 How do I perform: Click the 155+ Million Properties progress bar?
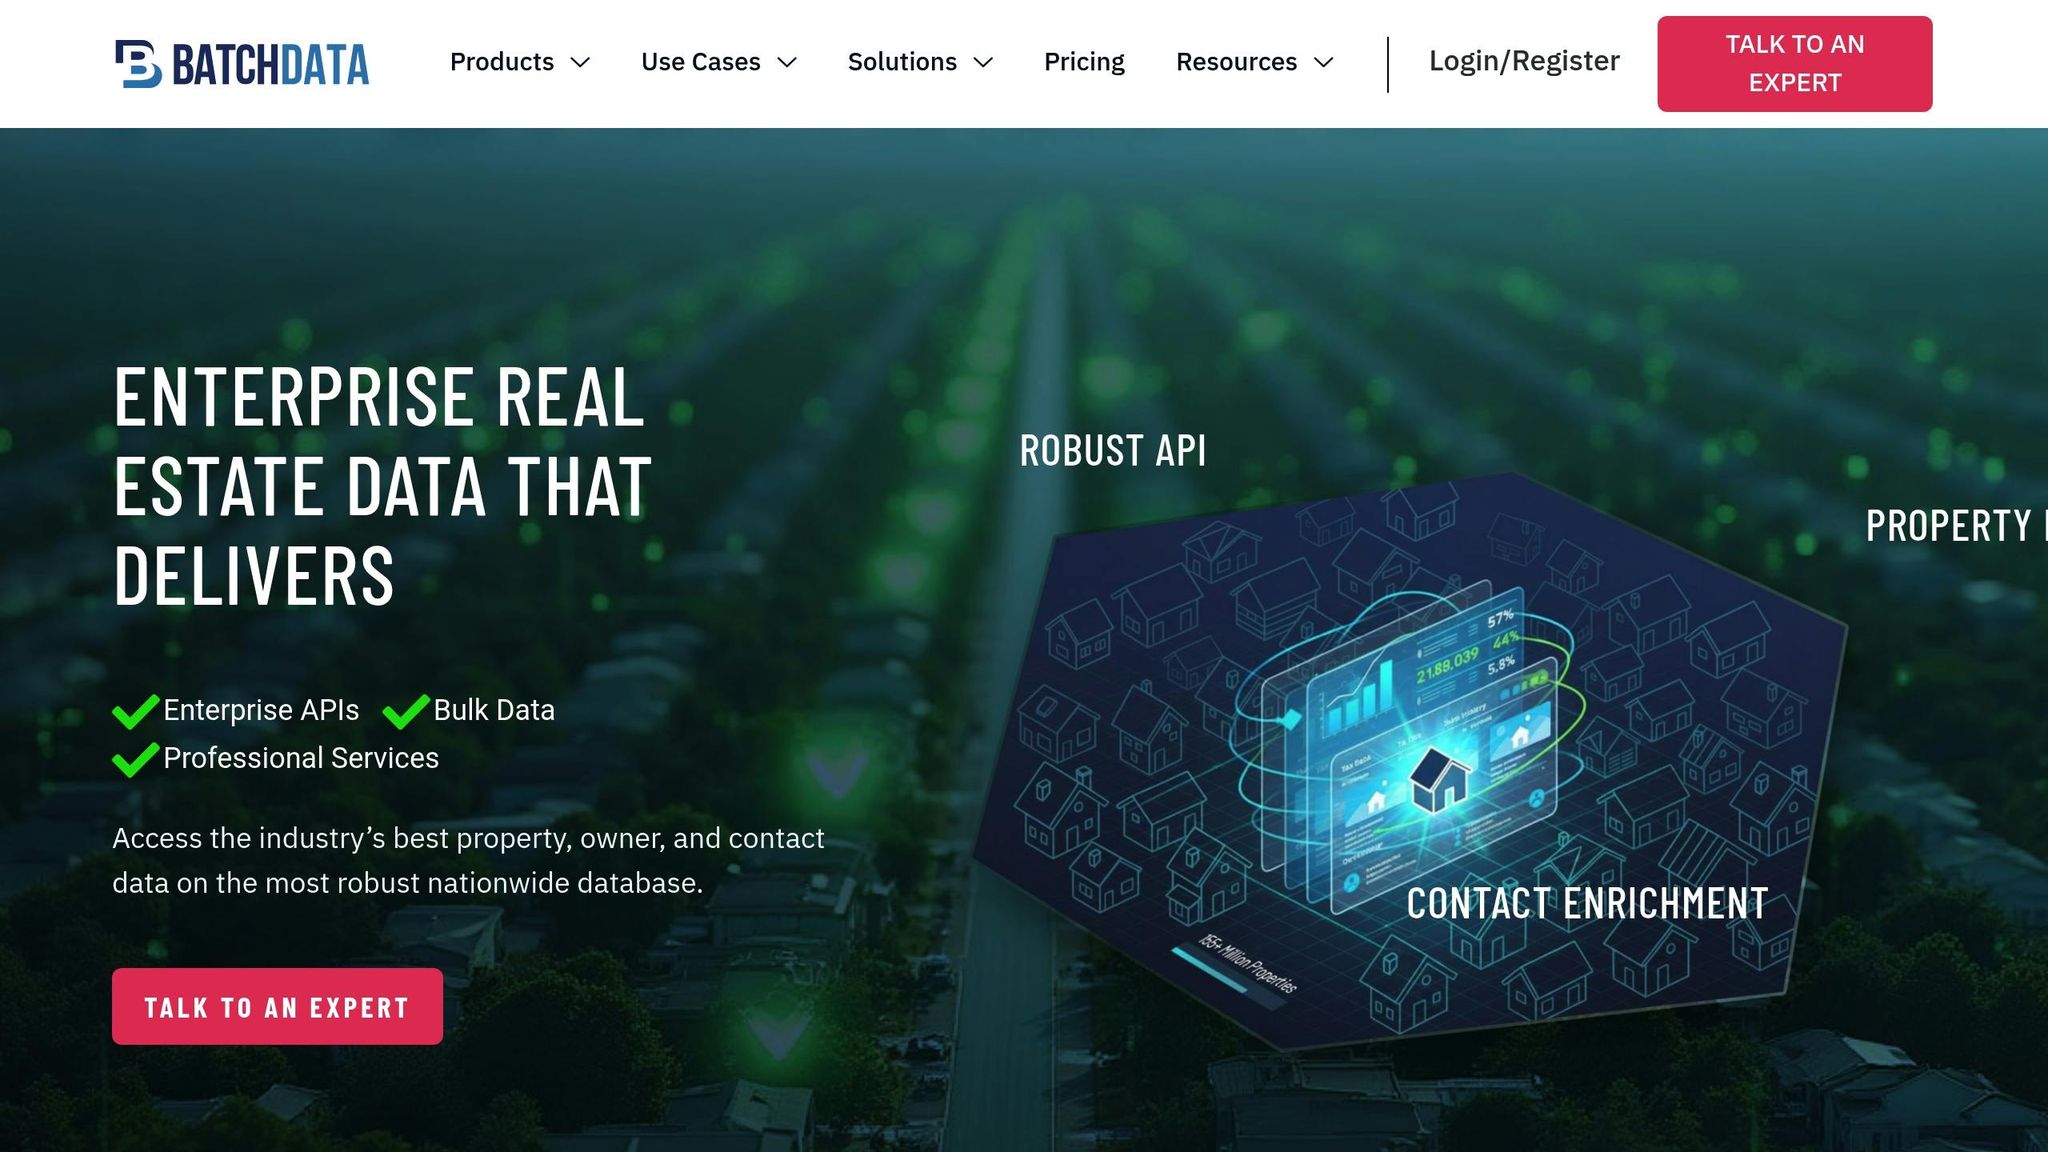coord(1210,971)
